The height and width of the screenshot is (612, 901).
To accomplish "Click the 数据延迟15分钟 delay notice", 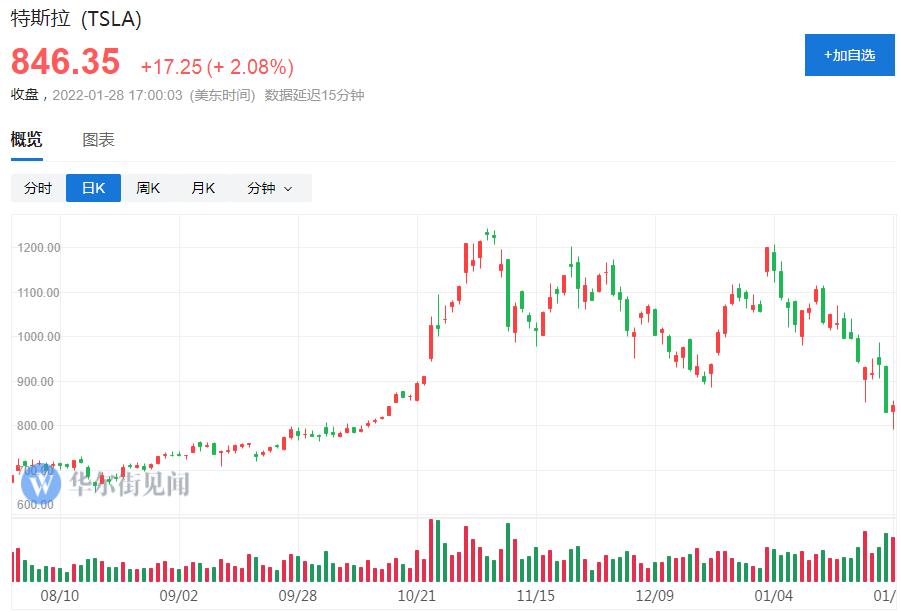I will tap(314, 95).
